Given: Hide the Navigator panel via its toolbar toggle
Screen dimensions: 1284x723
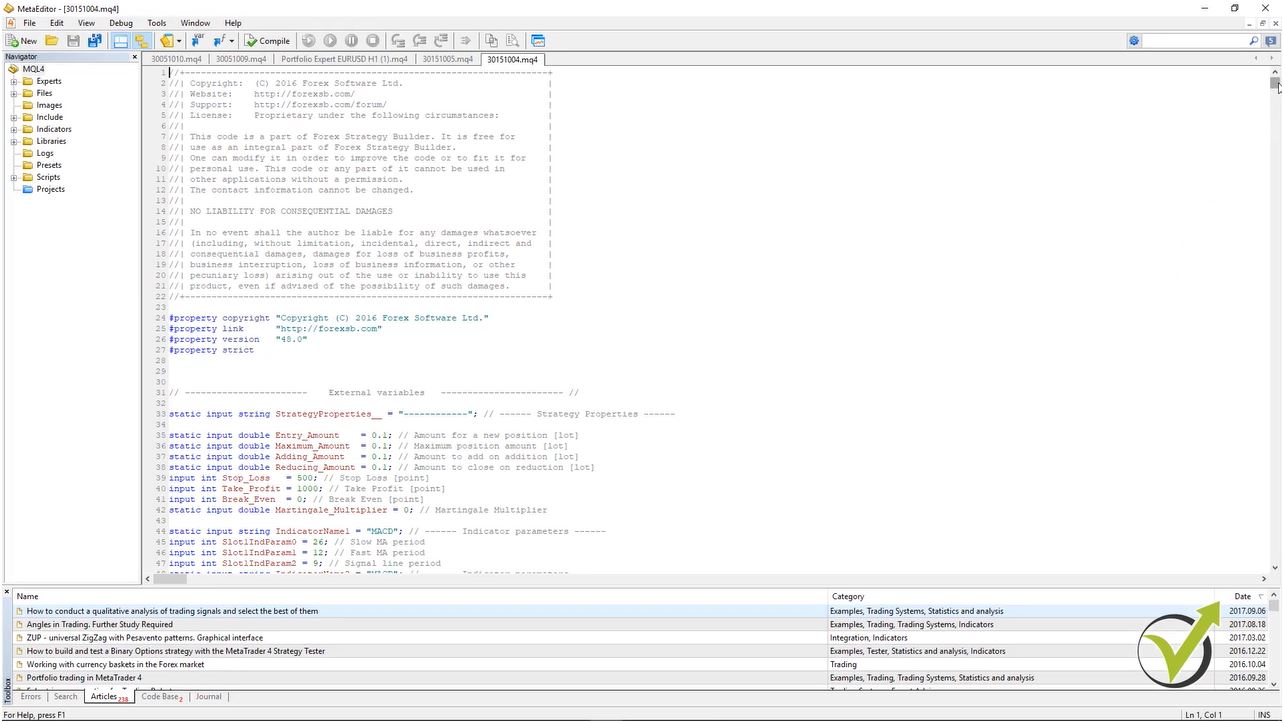Looking at the screenshot, I should click(x=139, y=40).
